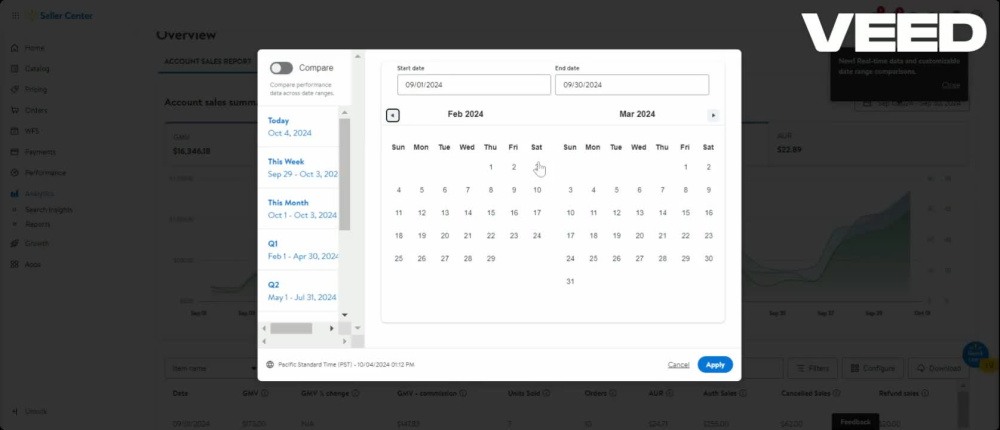The height and width of the screenshot is (430, 1000).
Task: Select March 31 in the calendar
Action: coord(570,281)
